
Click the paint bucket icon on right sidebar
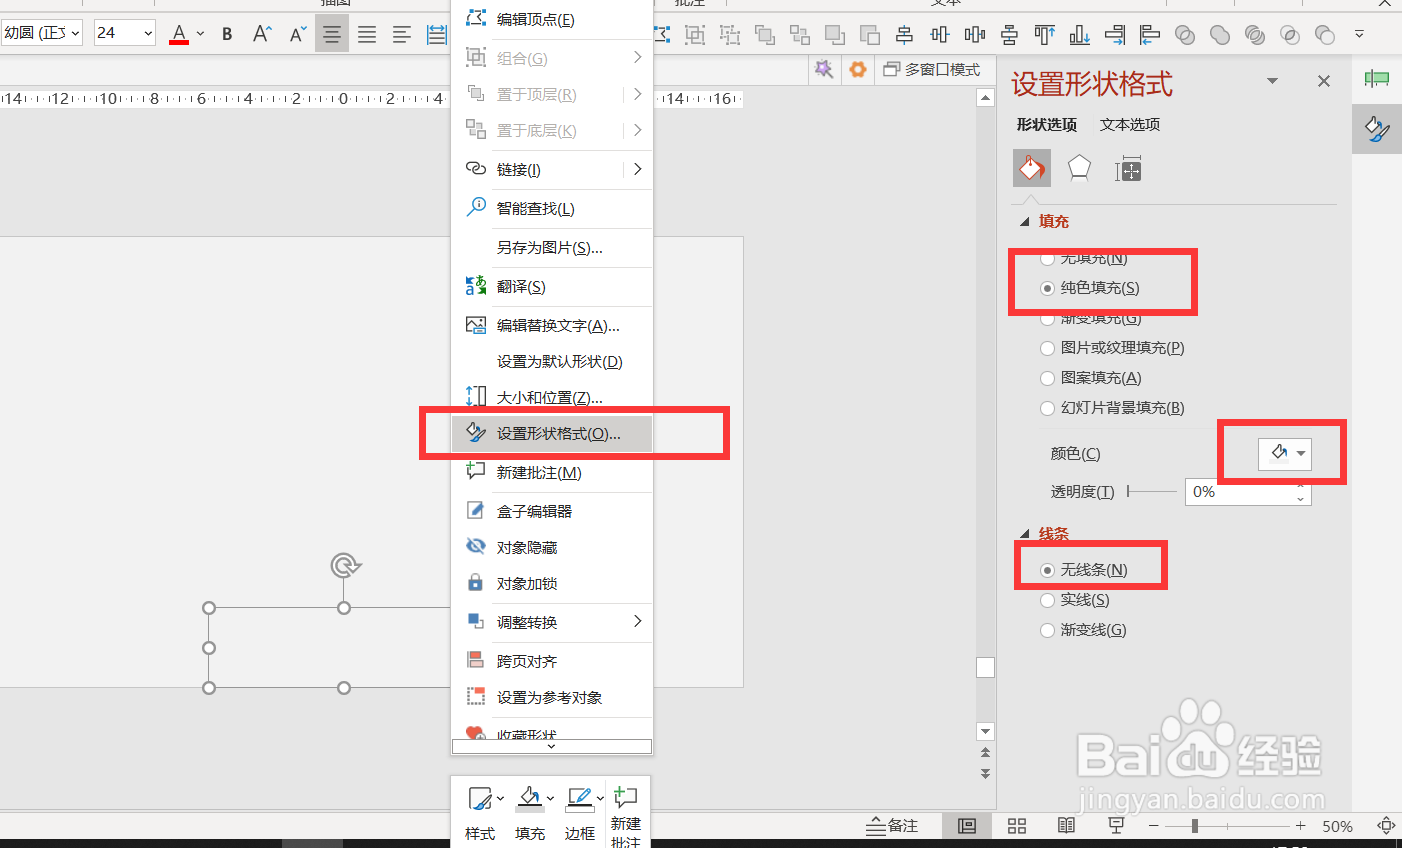[1377, 129]
